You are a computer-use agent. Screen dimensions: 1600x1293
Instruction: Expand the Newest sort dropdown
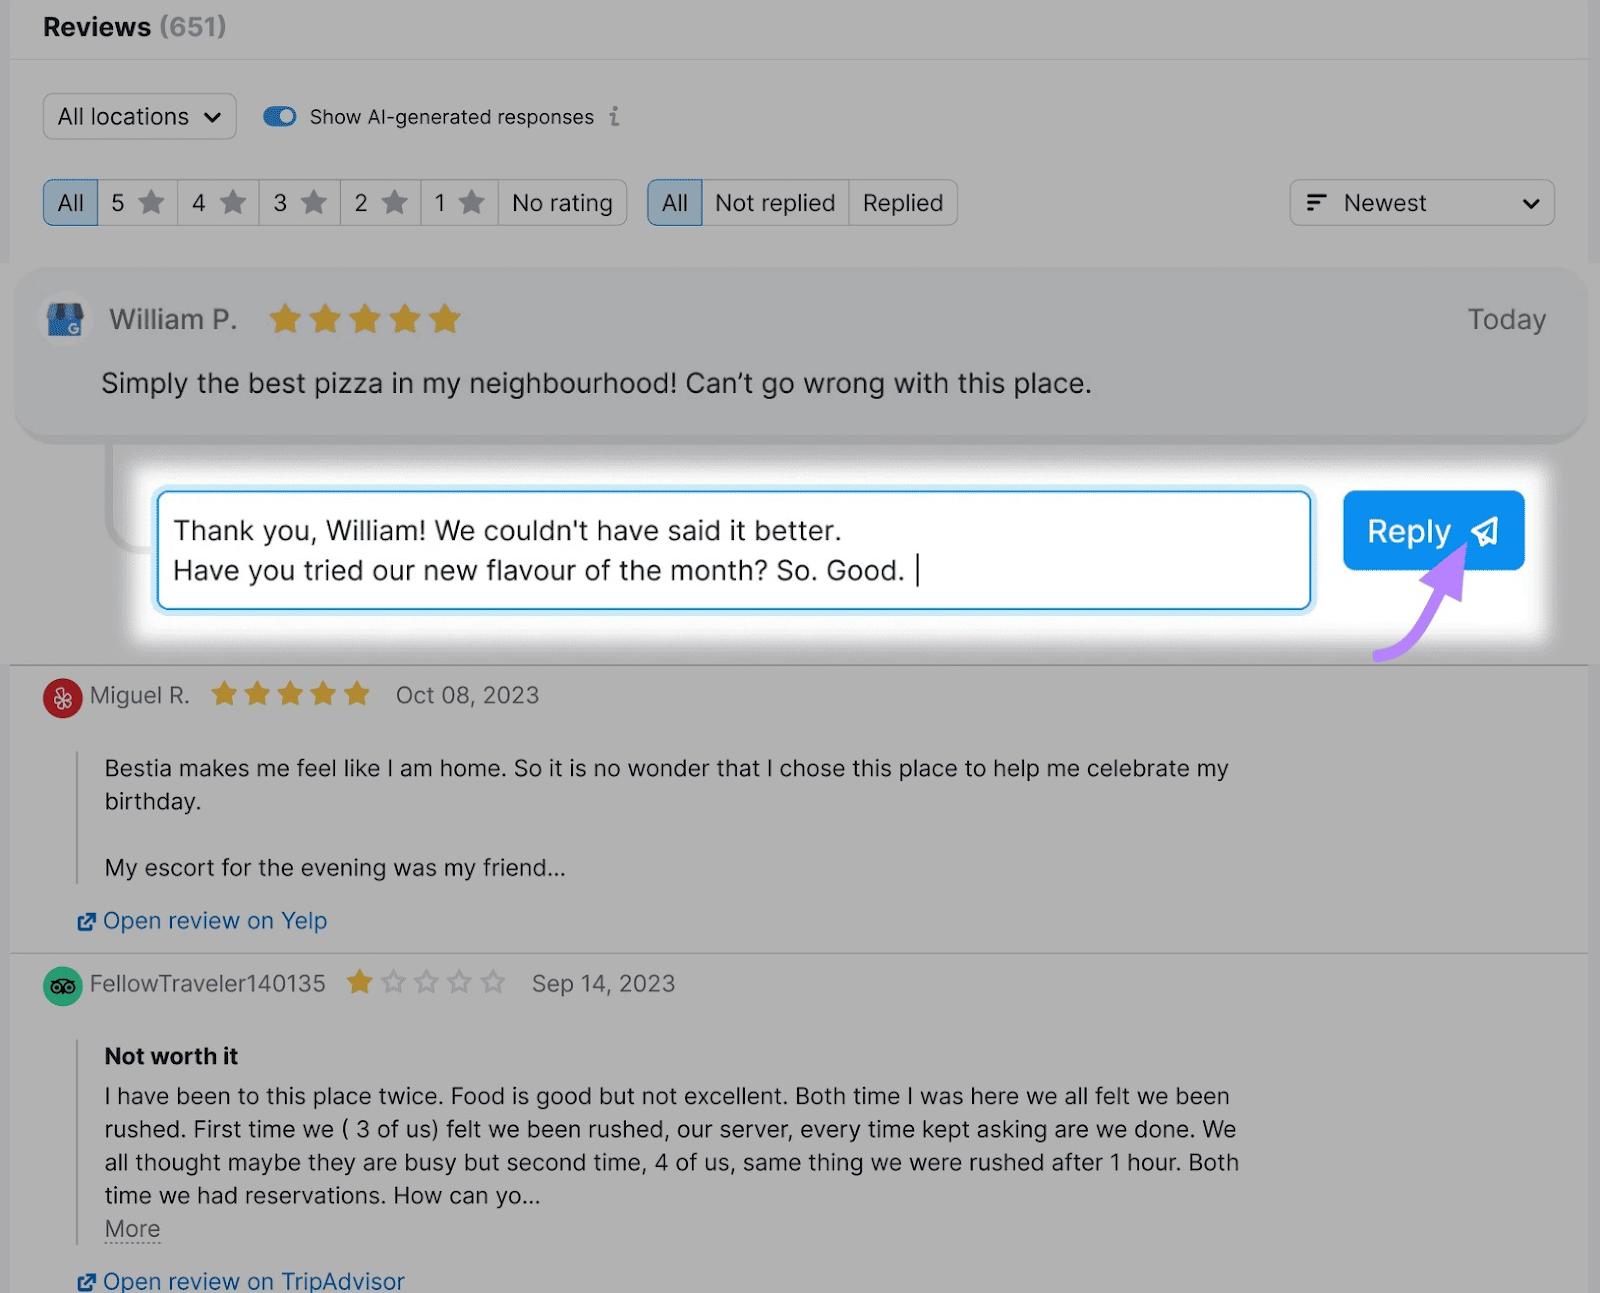coord(1422,203)
